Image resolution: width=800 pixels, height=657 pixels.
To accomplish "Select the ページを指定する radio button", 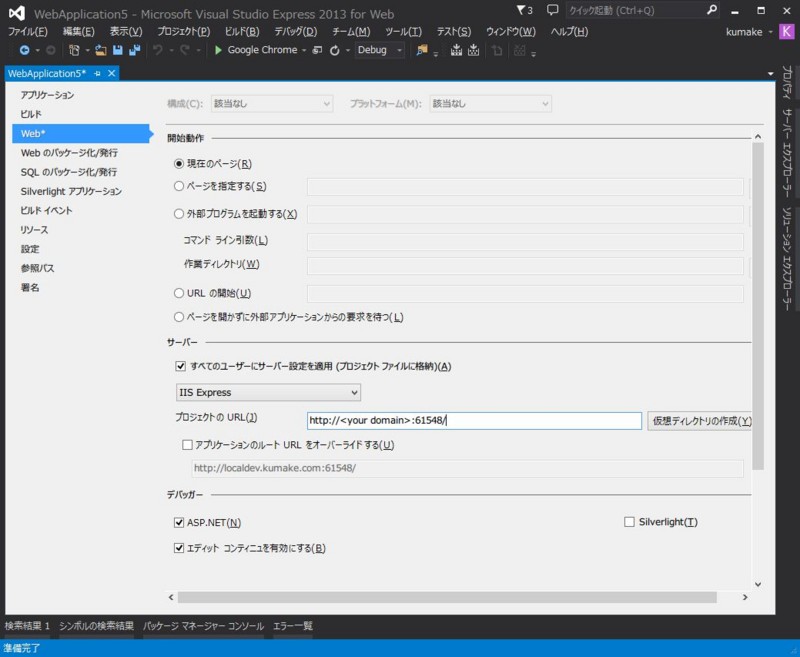I will coord(179,186).
